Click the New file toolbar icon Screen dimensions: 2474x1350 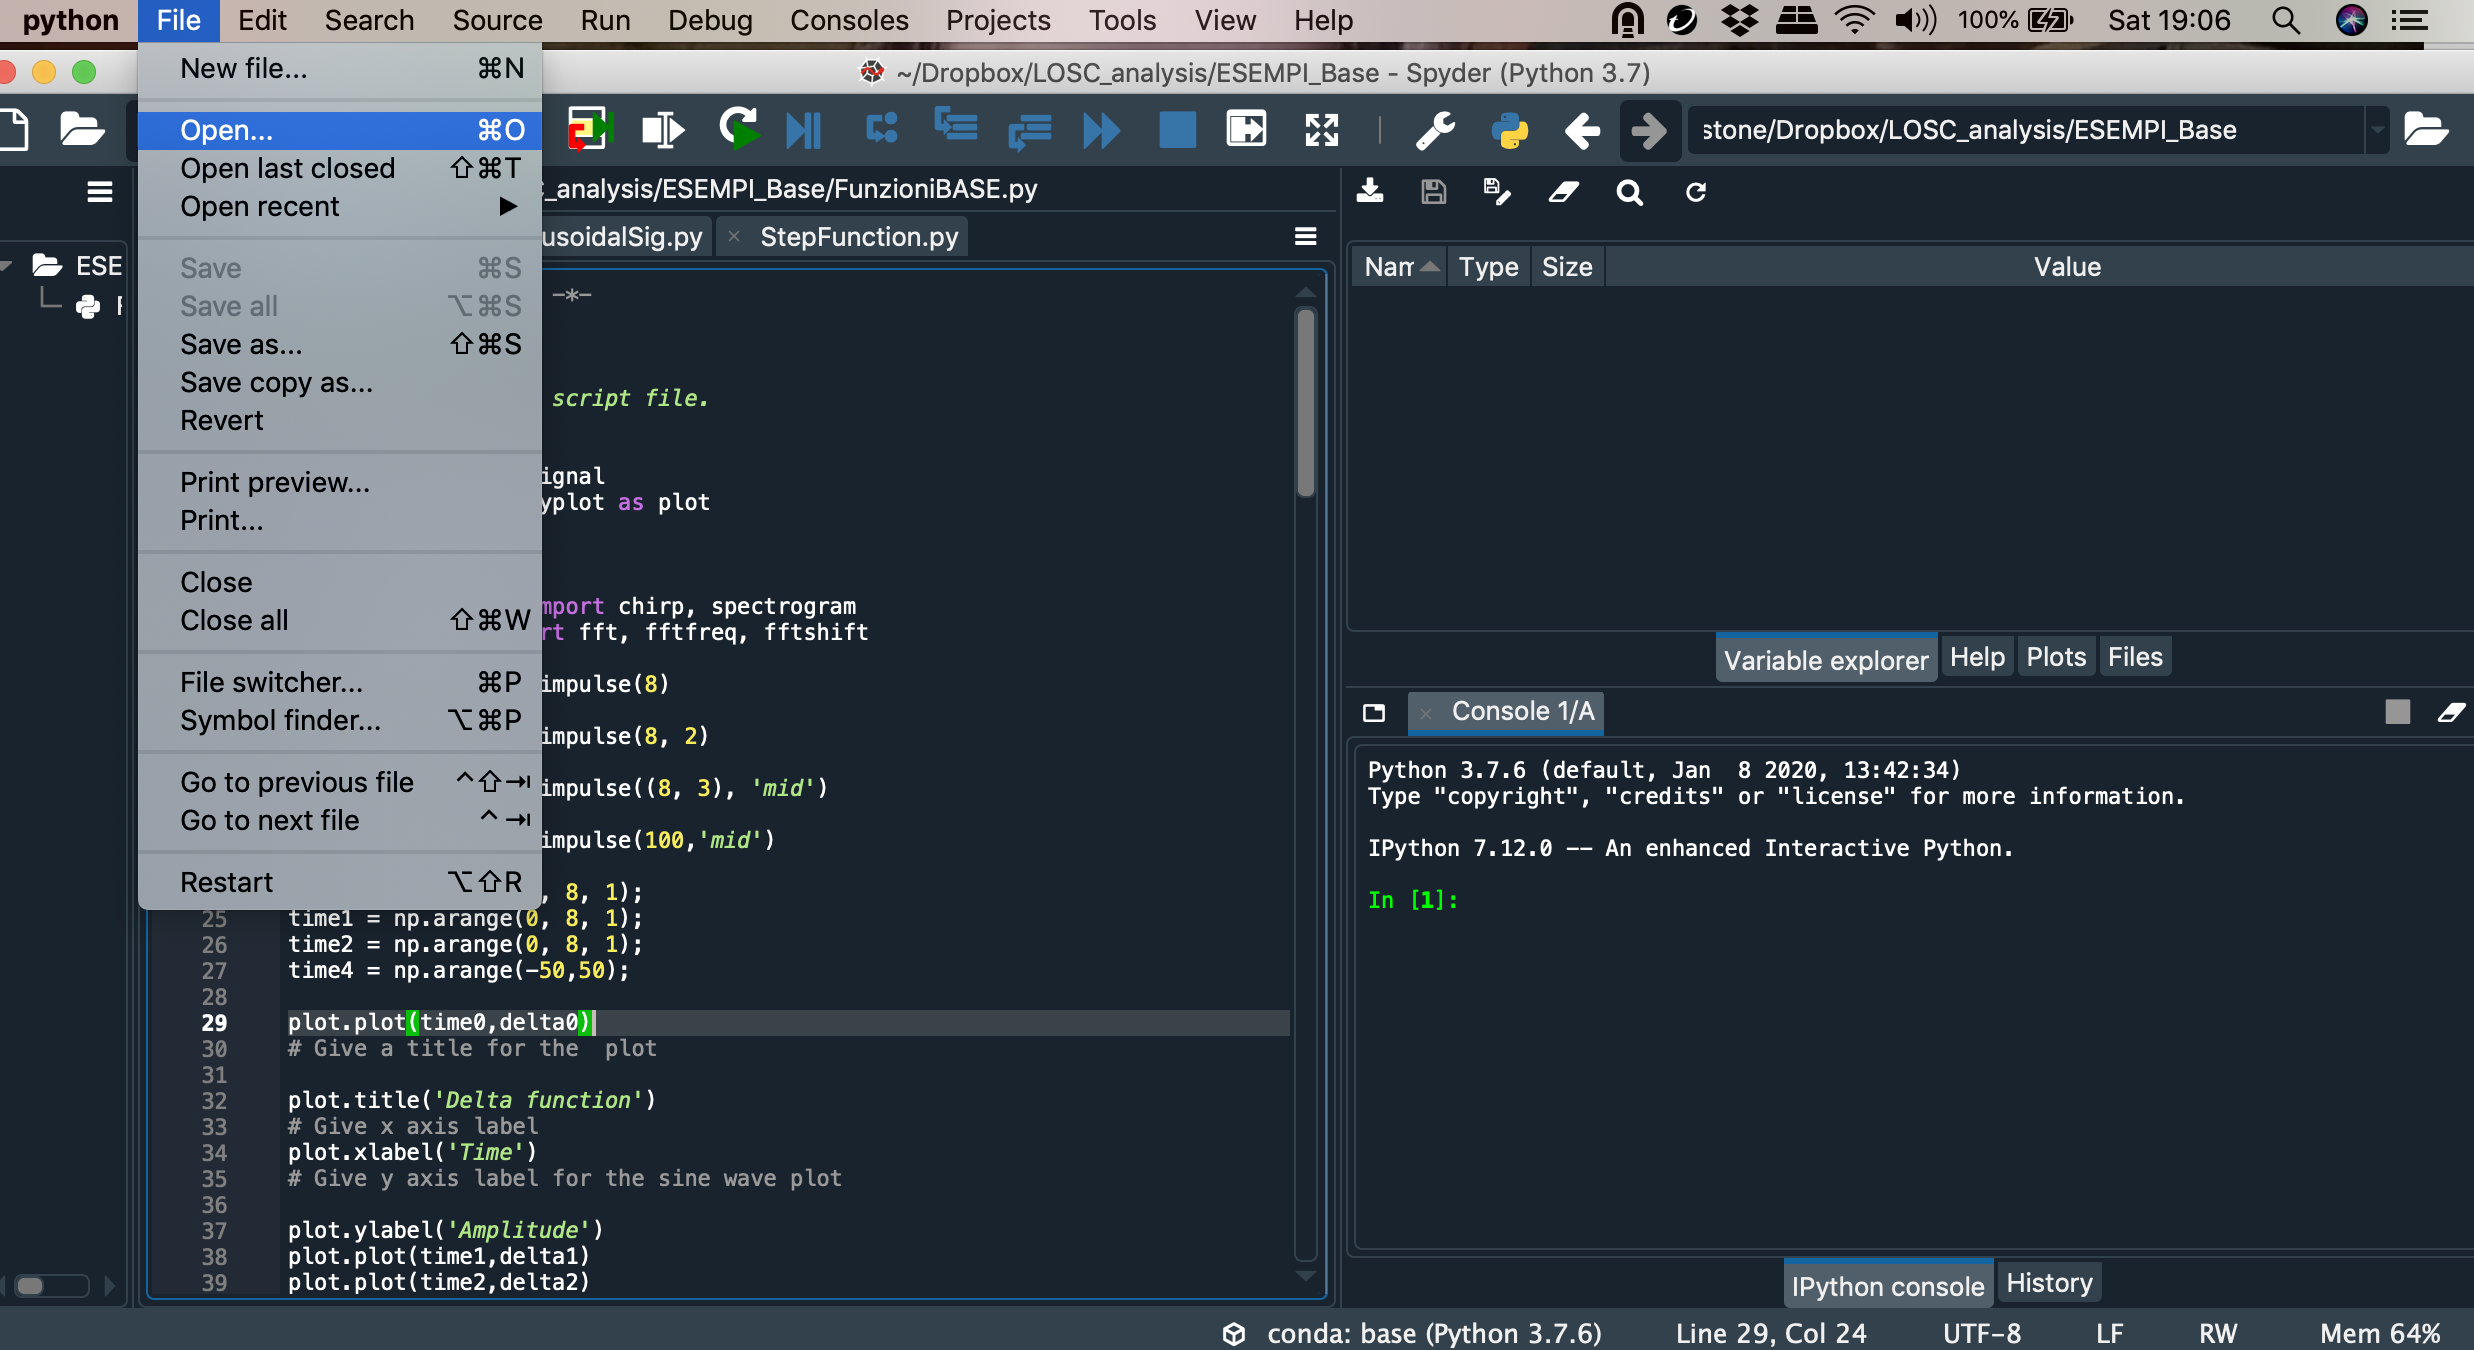click(14, 130)
